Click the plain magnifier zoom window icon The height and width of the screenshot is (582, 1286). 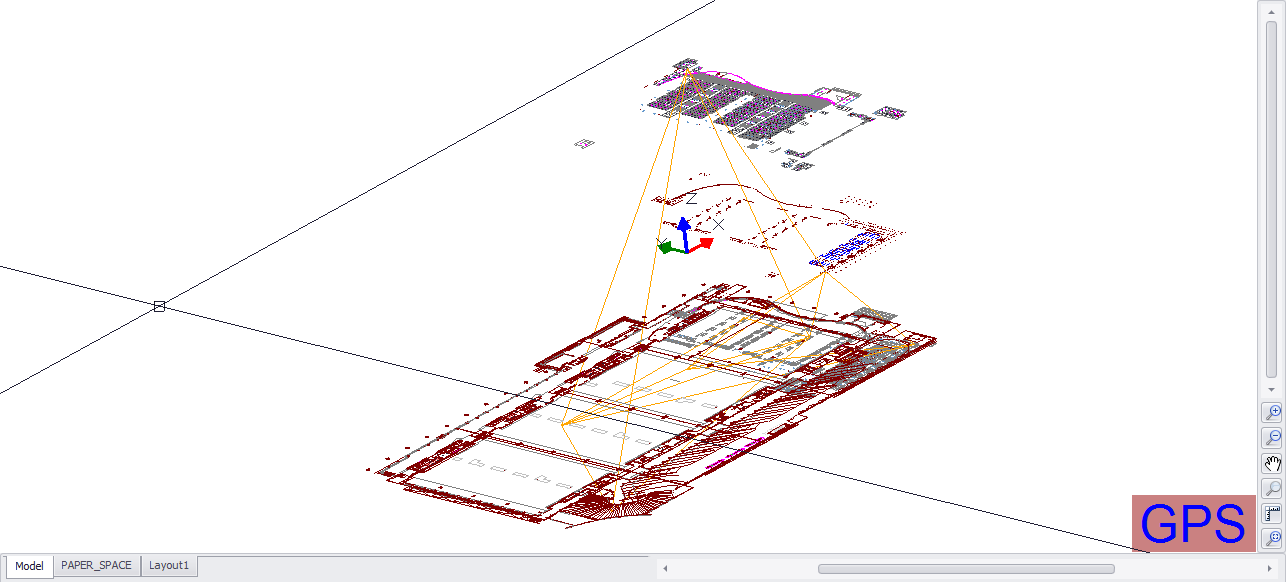click(1272, 489)
